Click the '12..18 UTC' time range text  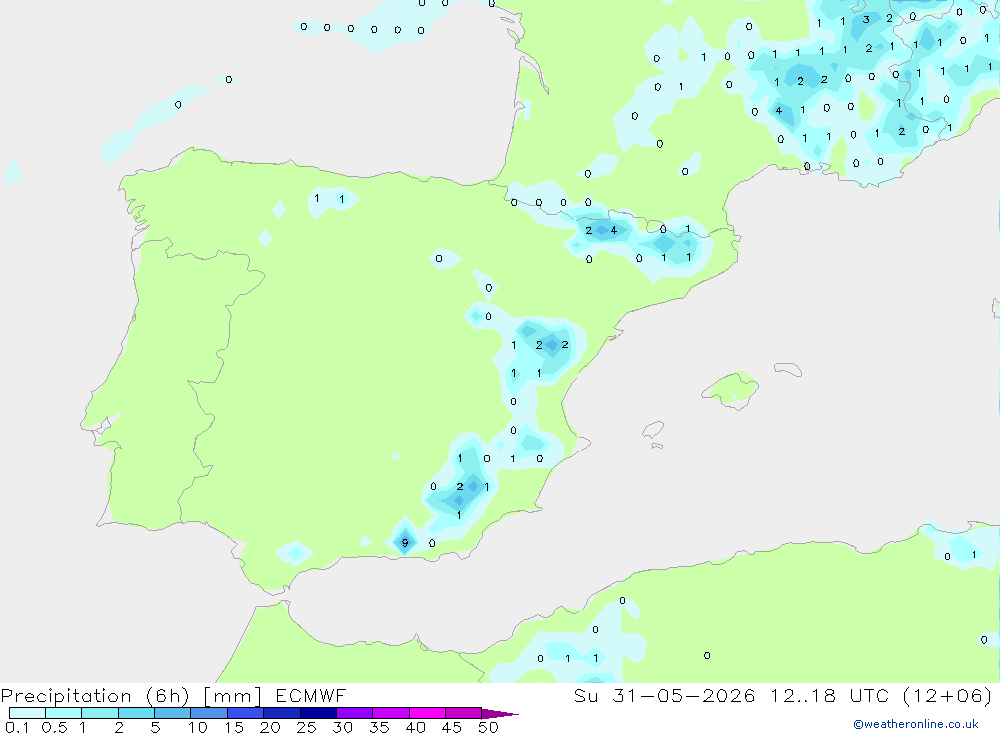pos(830,696)
